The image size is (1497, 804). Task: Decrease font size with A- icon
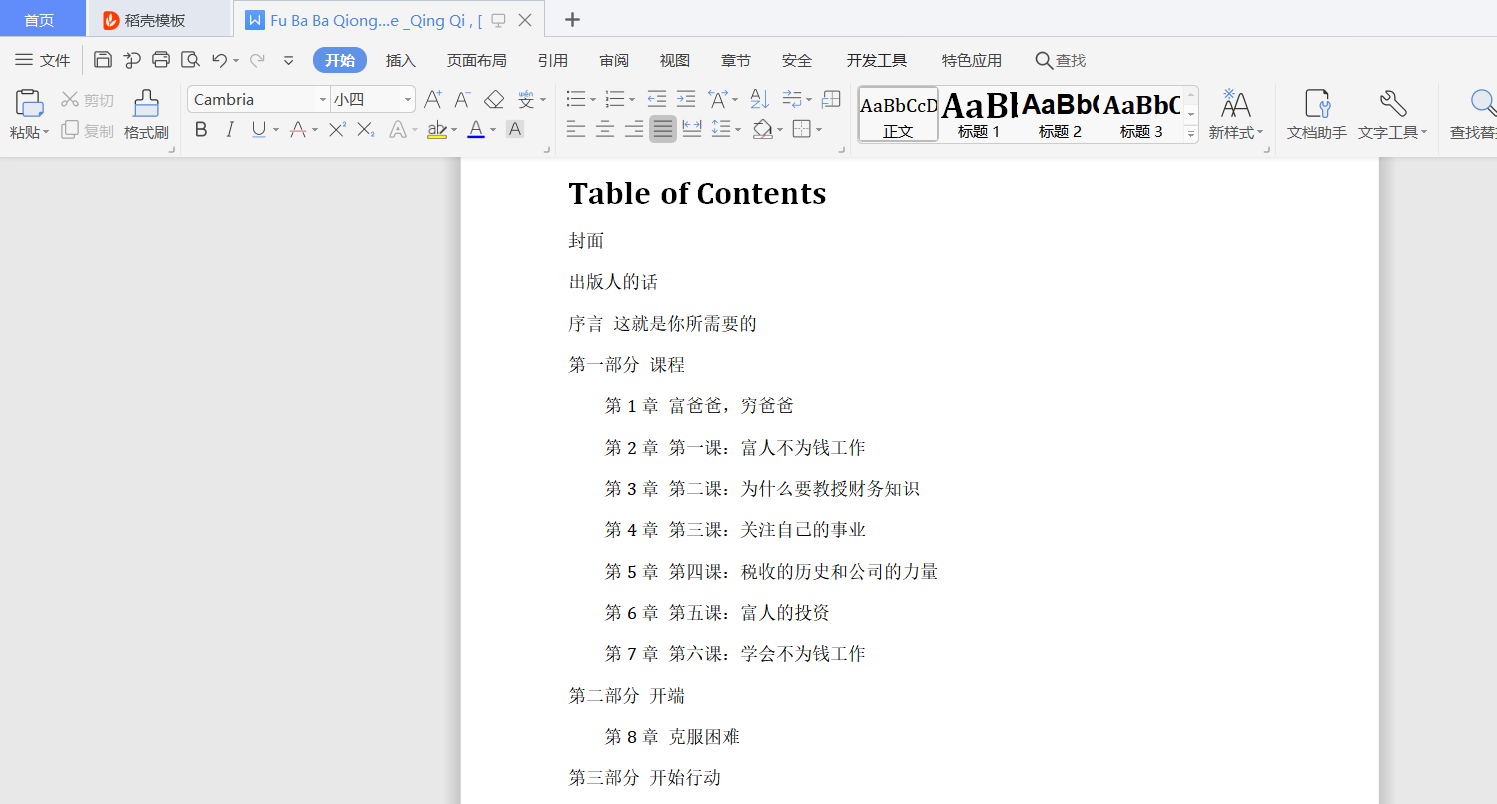(462, 99)
